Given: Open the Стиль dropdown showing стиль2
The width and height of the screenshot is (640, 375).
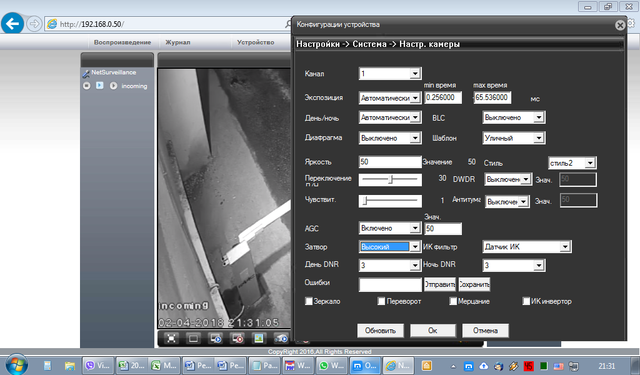Looking at the screenshot, I should pyautogui.click(x=572, y=163).
